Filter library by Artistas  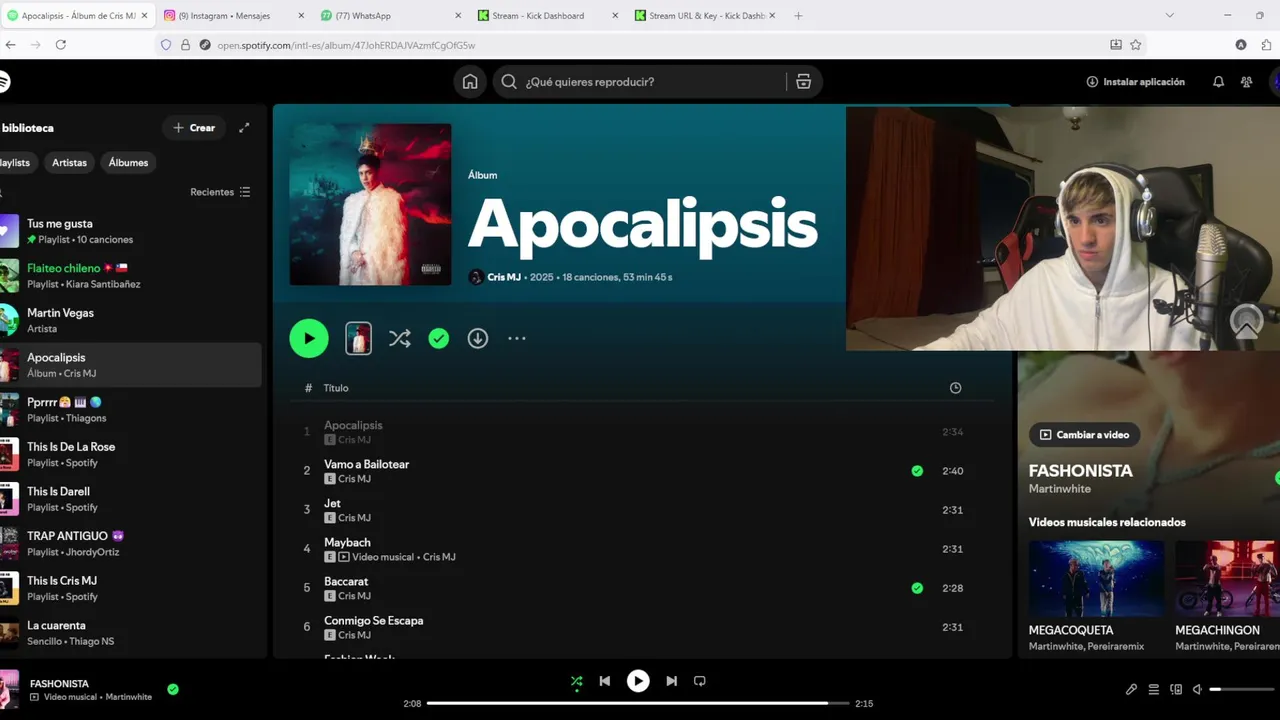(70, 162)
